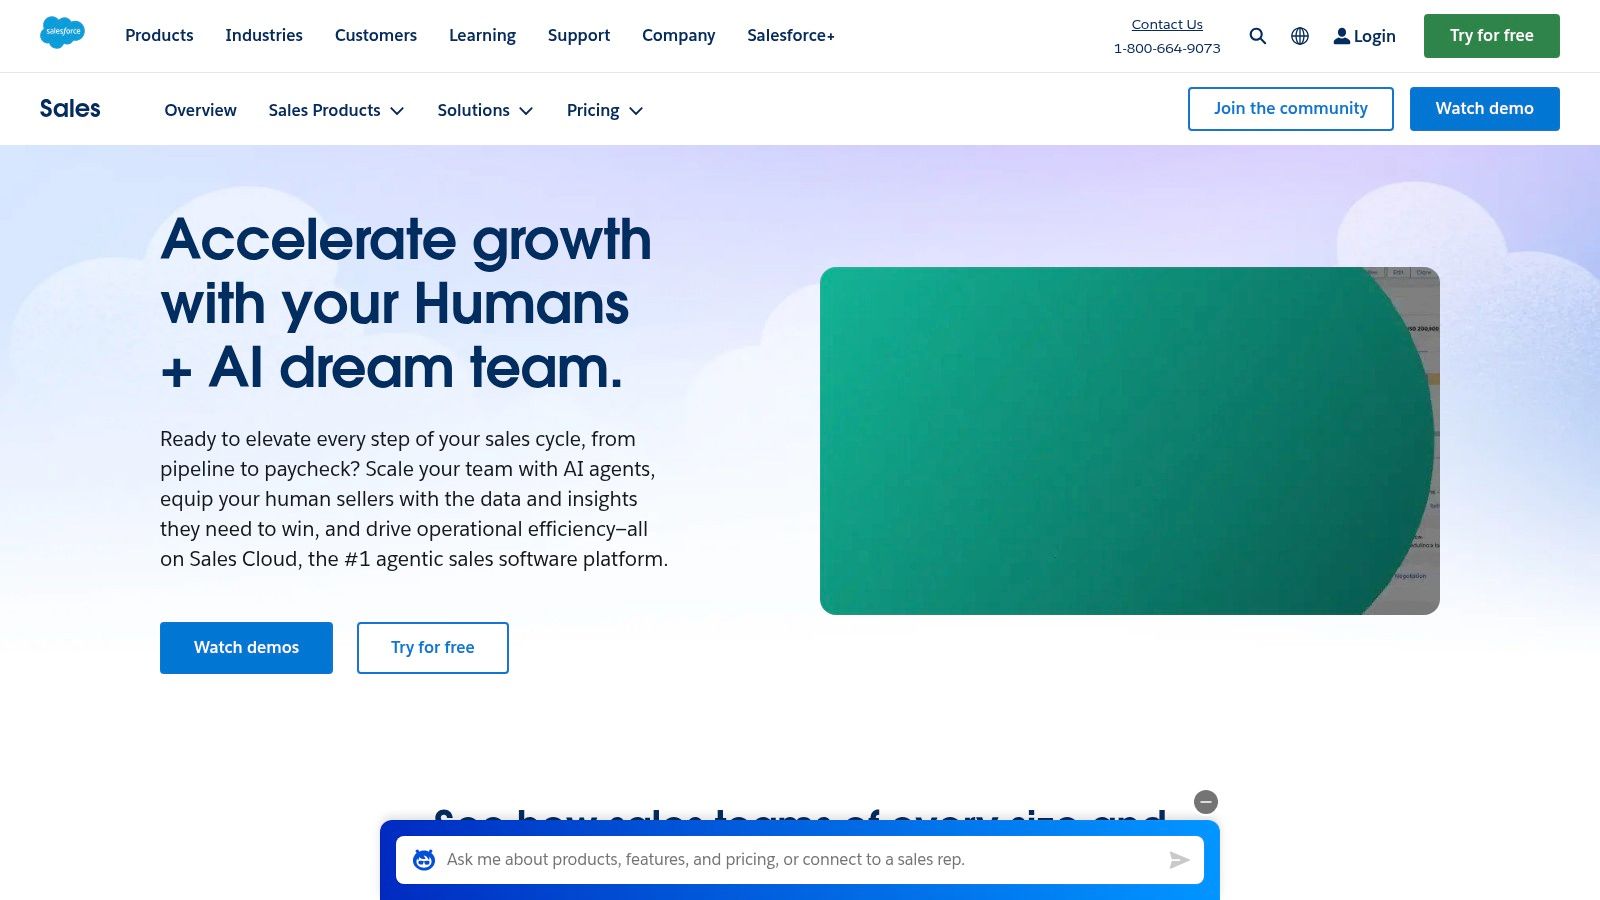Click the Watch demo button

coord(1484,108)
